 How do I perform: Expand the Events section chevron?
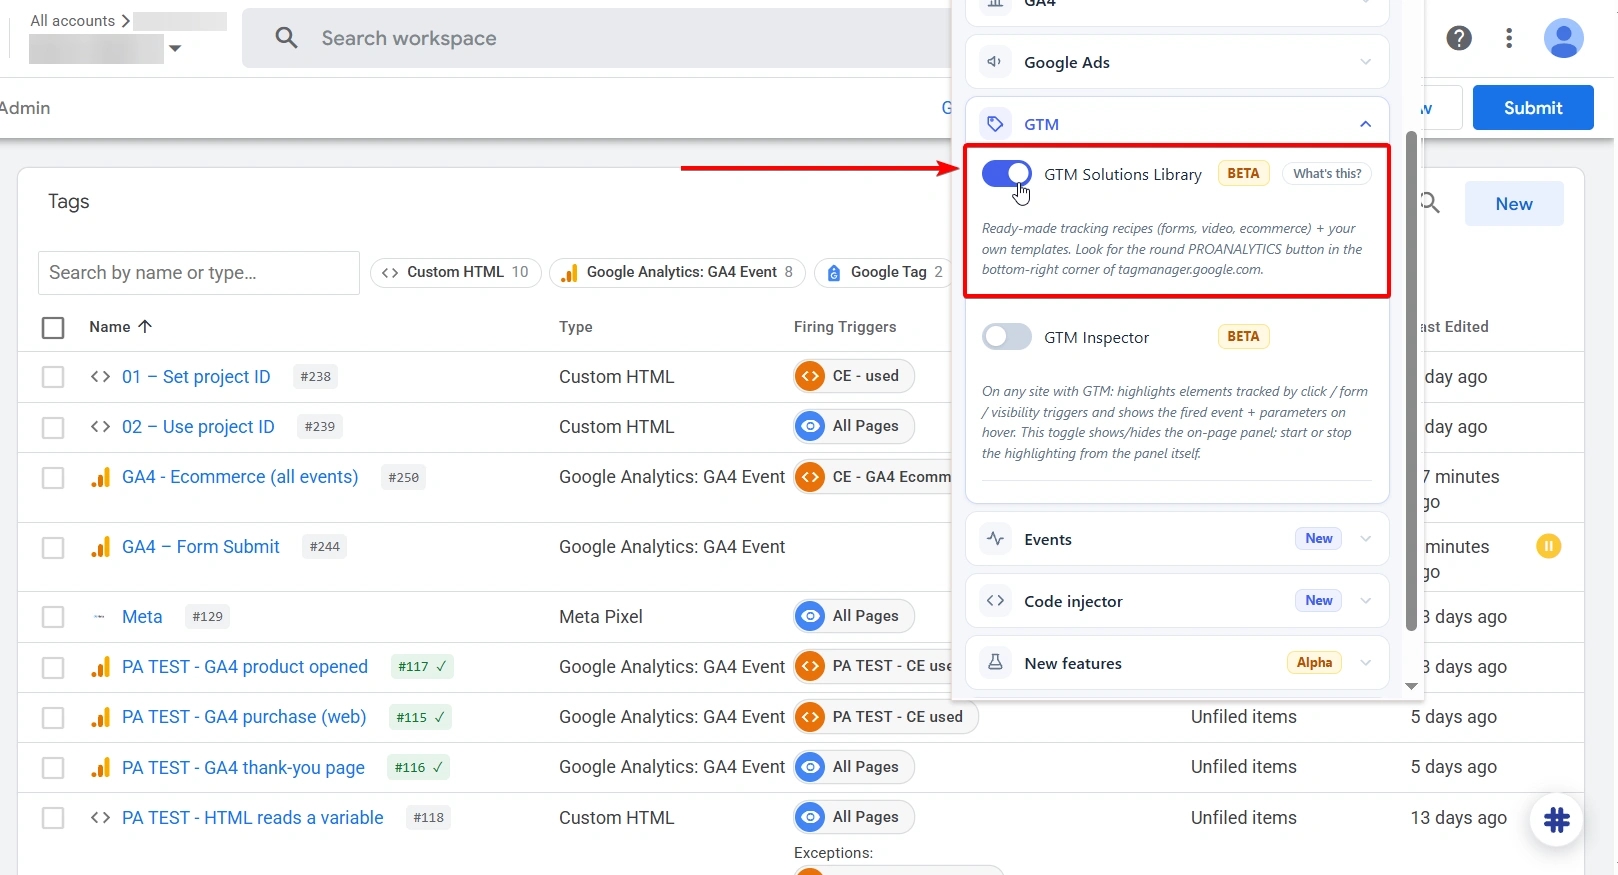(x=1365, y=539)
